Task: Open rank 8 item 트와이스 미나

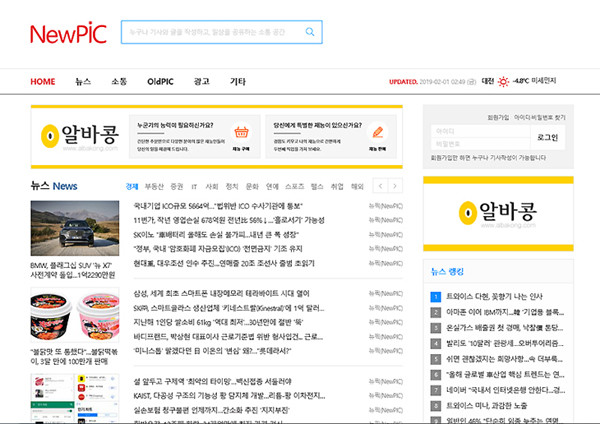Action: pyautogui.click(x=486, y=406)
